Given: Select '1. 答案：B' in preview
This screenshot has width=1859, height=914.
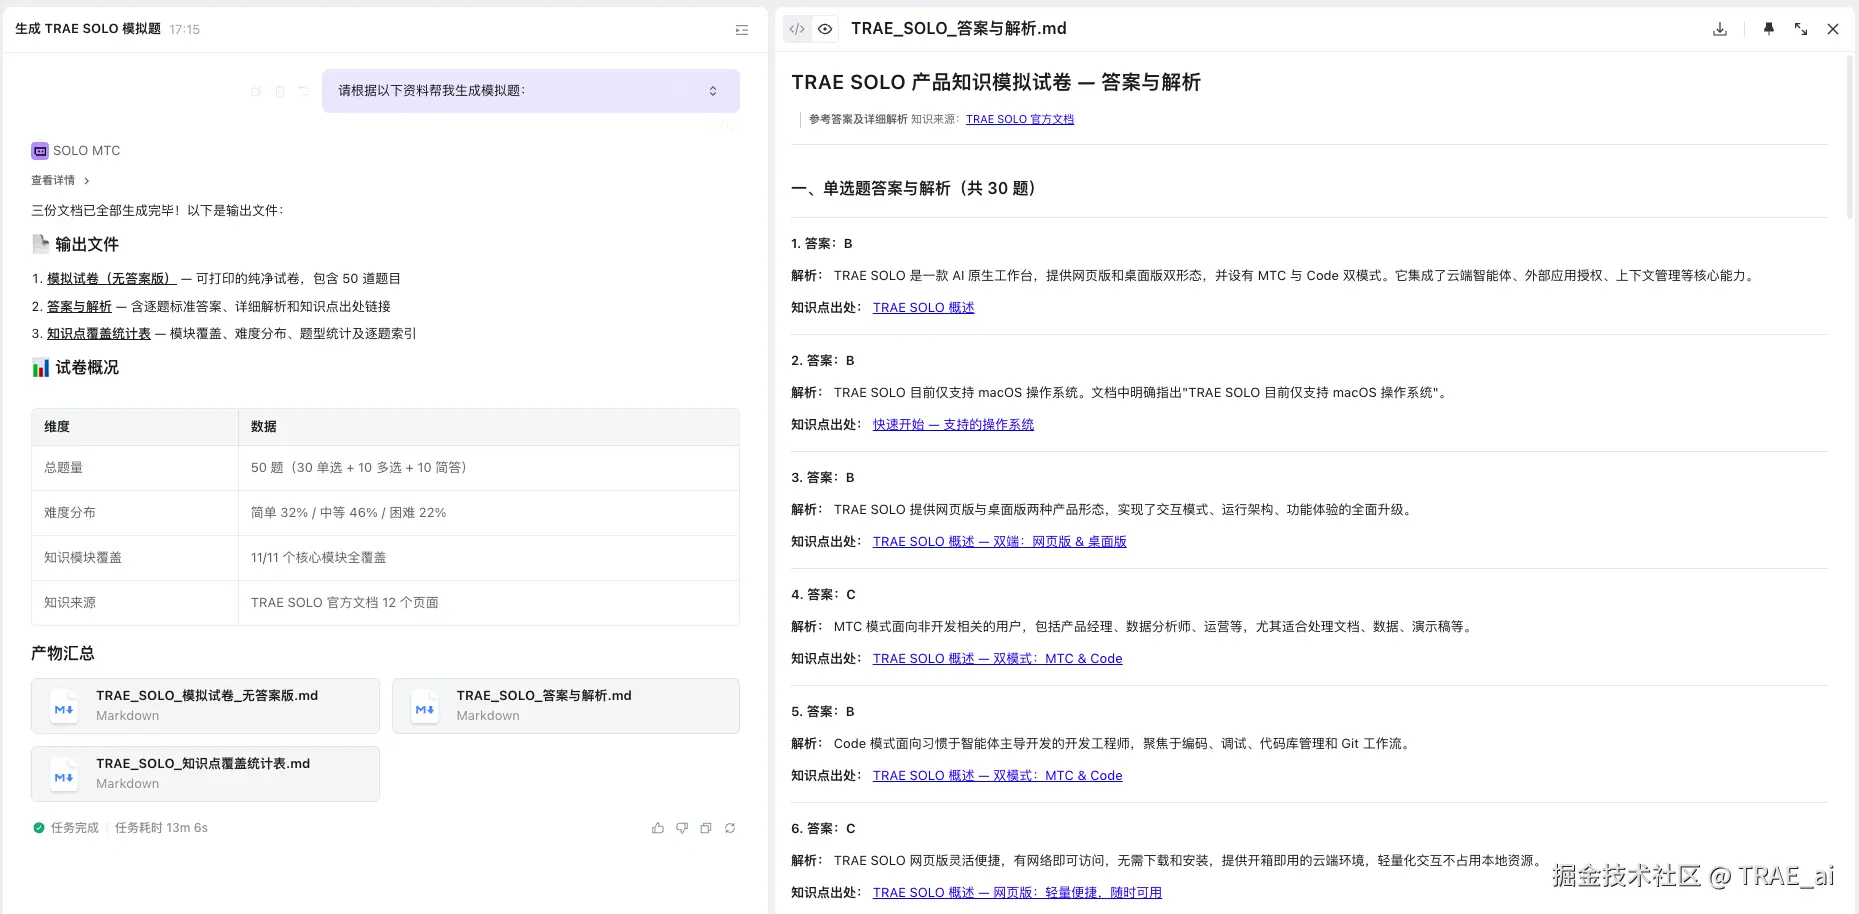Looking at the screenshot, I should click(822, 244).
